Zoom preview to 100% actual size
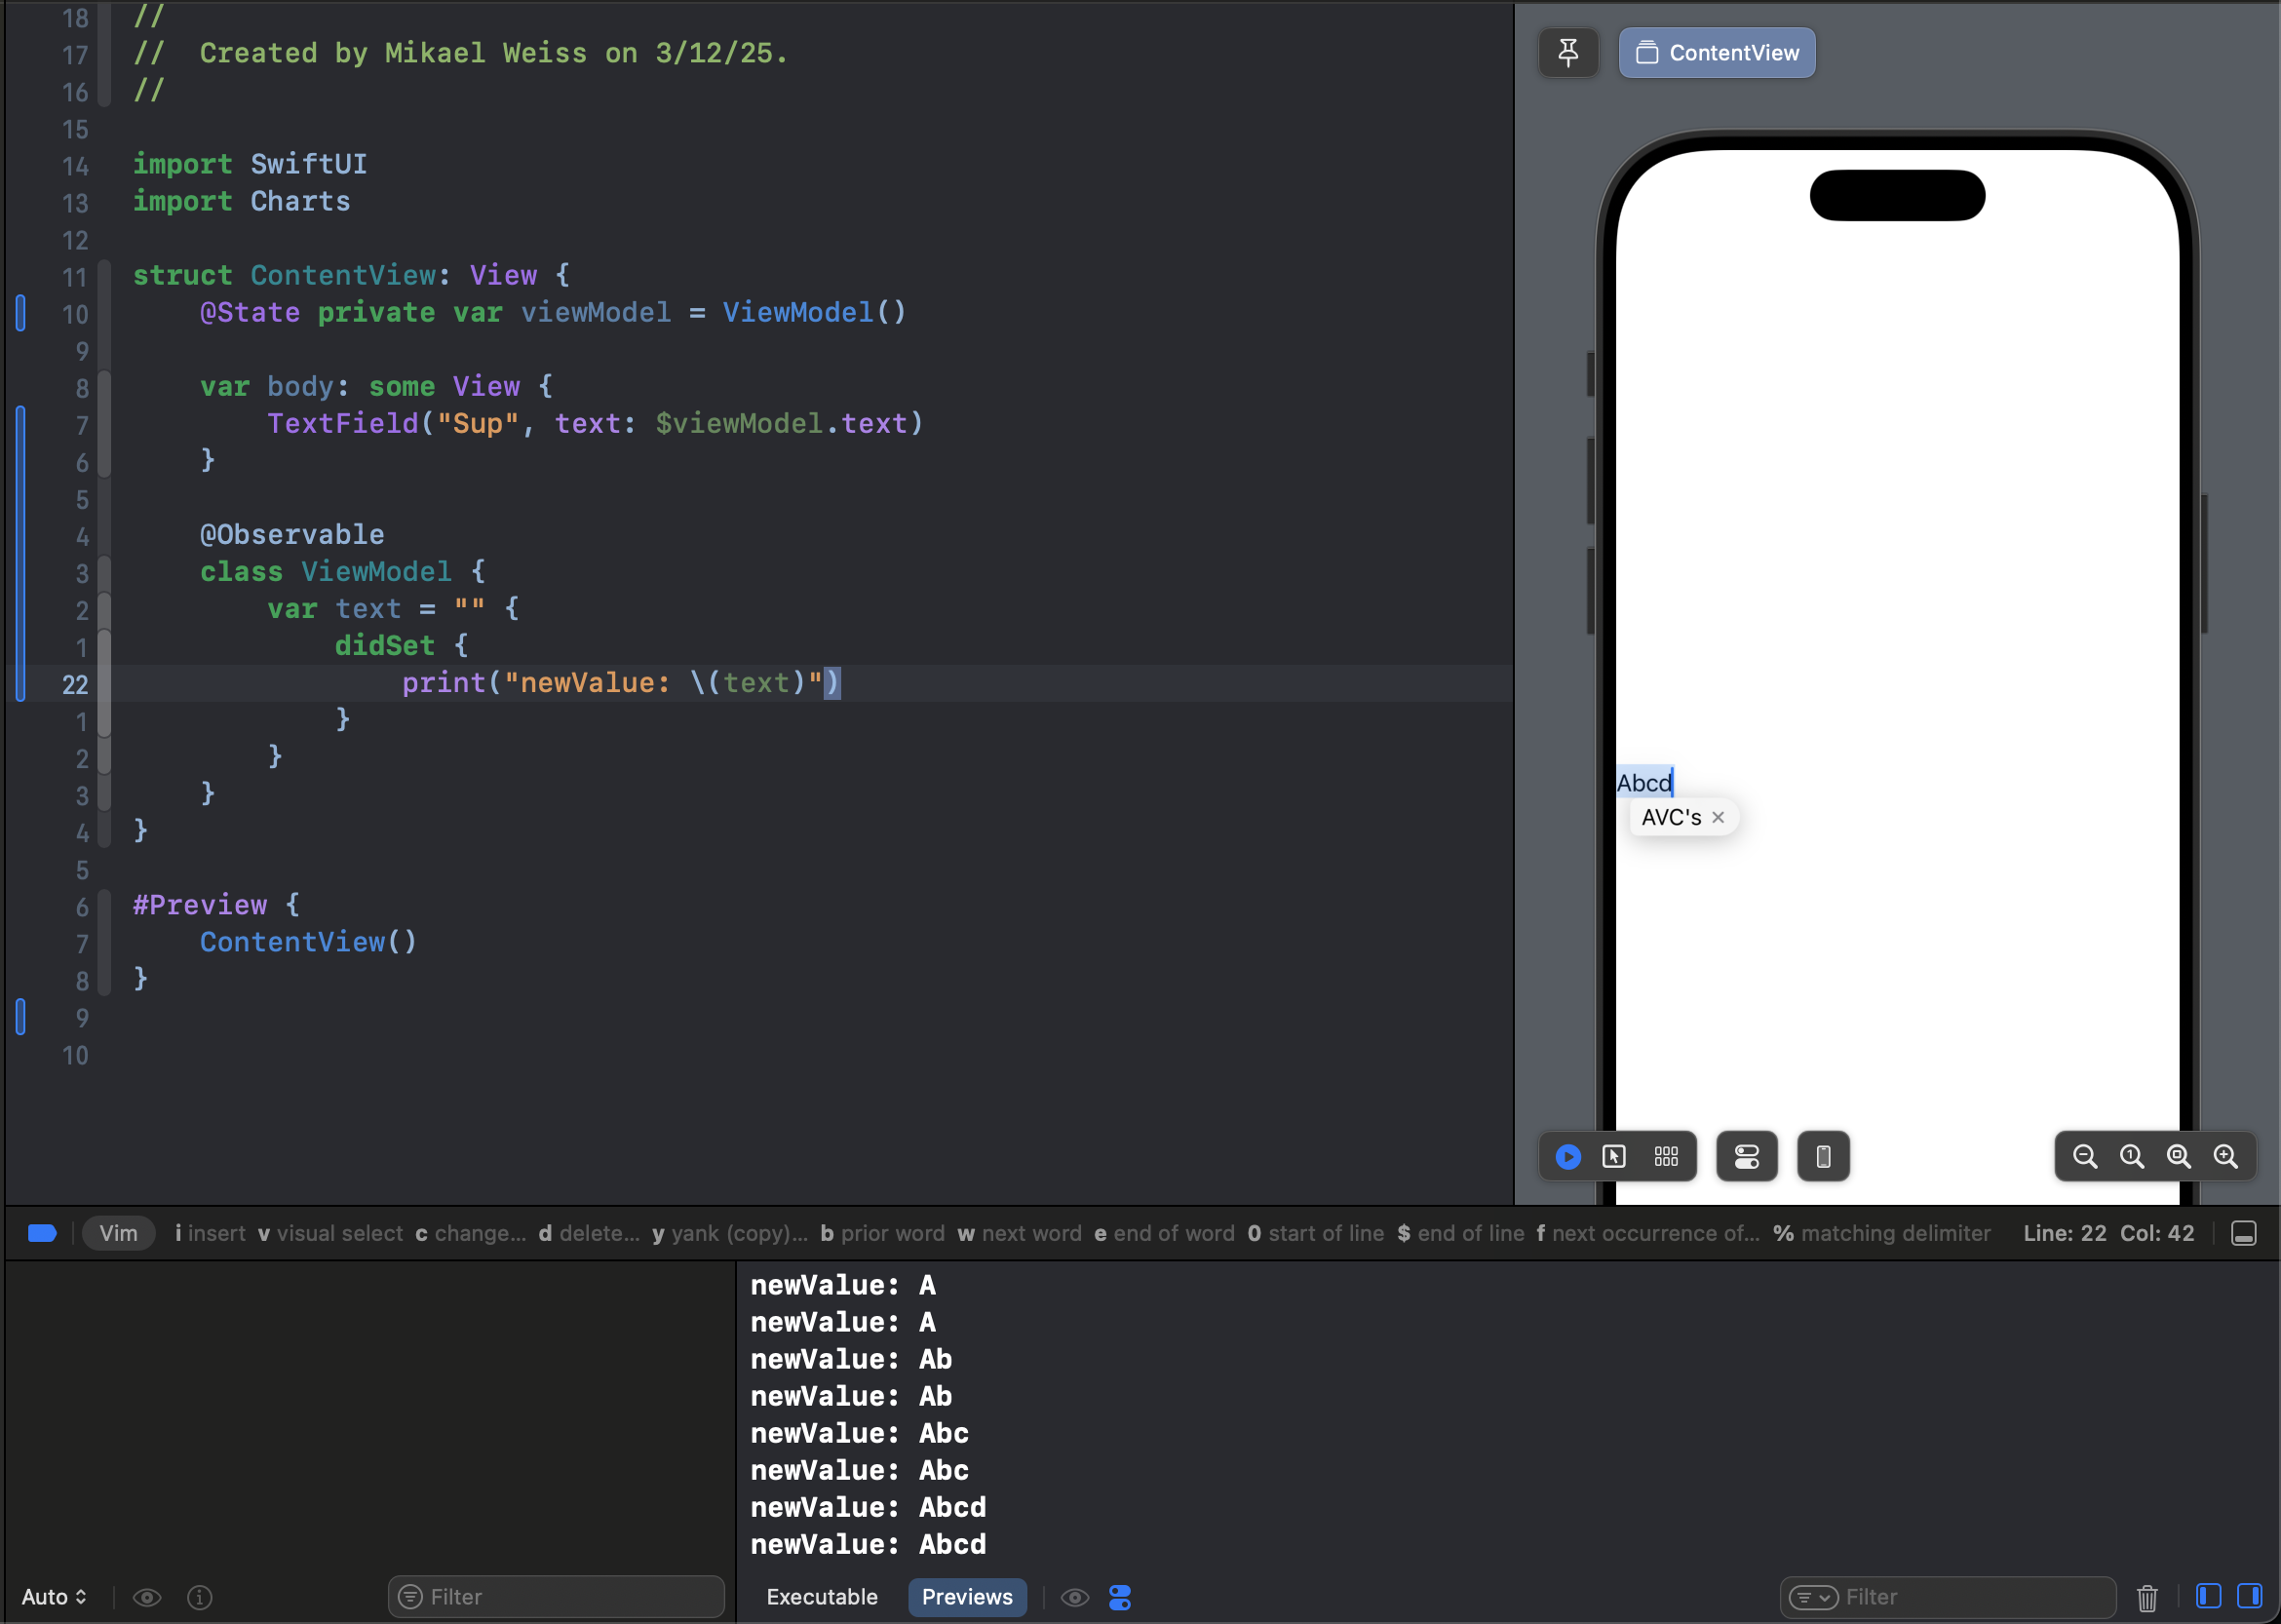The image size is (2281, 1624). (2131, 1156)
